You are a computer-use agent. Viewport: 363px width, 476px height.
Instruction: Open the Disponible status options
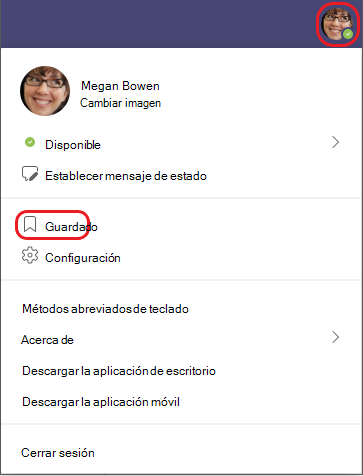[181, 144]
